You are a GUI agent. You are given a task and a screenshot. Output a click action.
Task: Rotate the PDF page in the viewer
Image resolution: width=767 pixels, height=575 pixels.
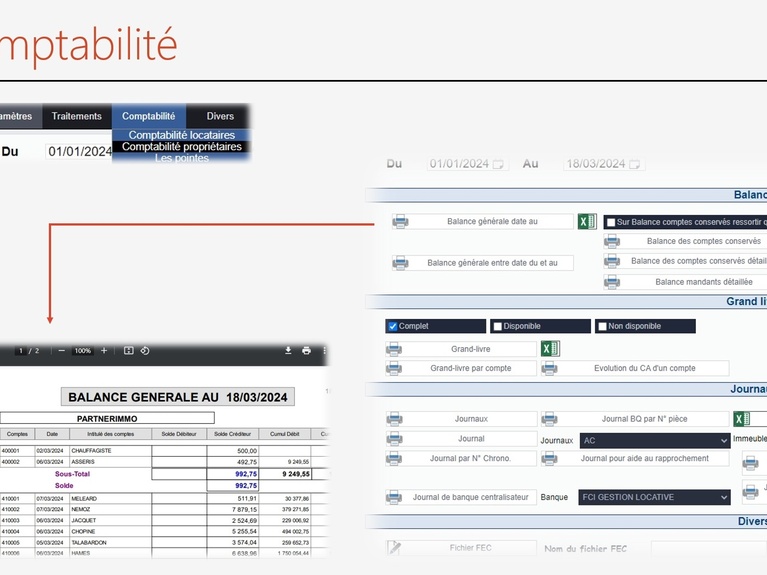point(145,351)
